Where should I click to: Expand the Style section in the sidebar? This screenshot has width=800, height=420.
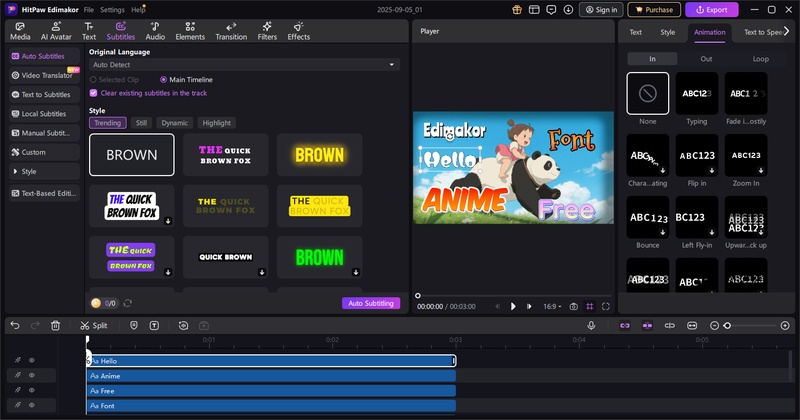(x=44, y=171)
